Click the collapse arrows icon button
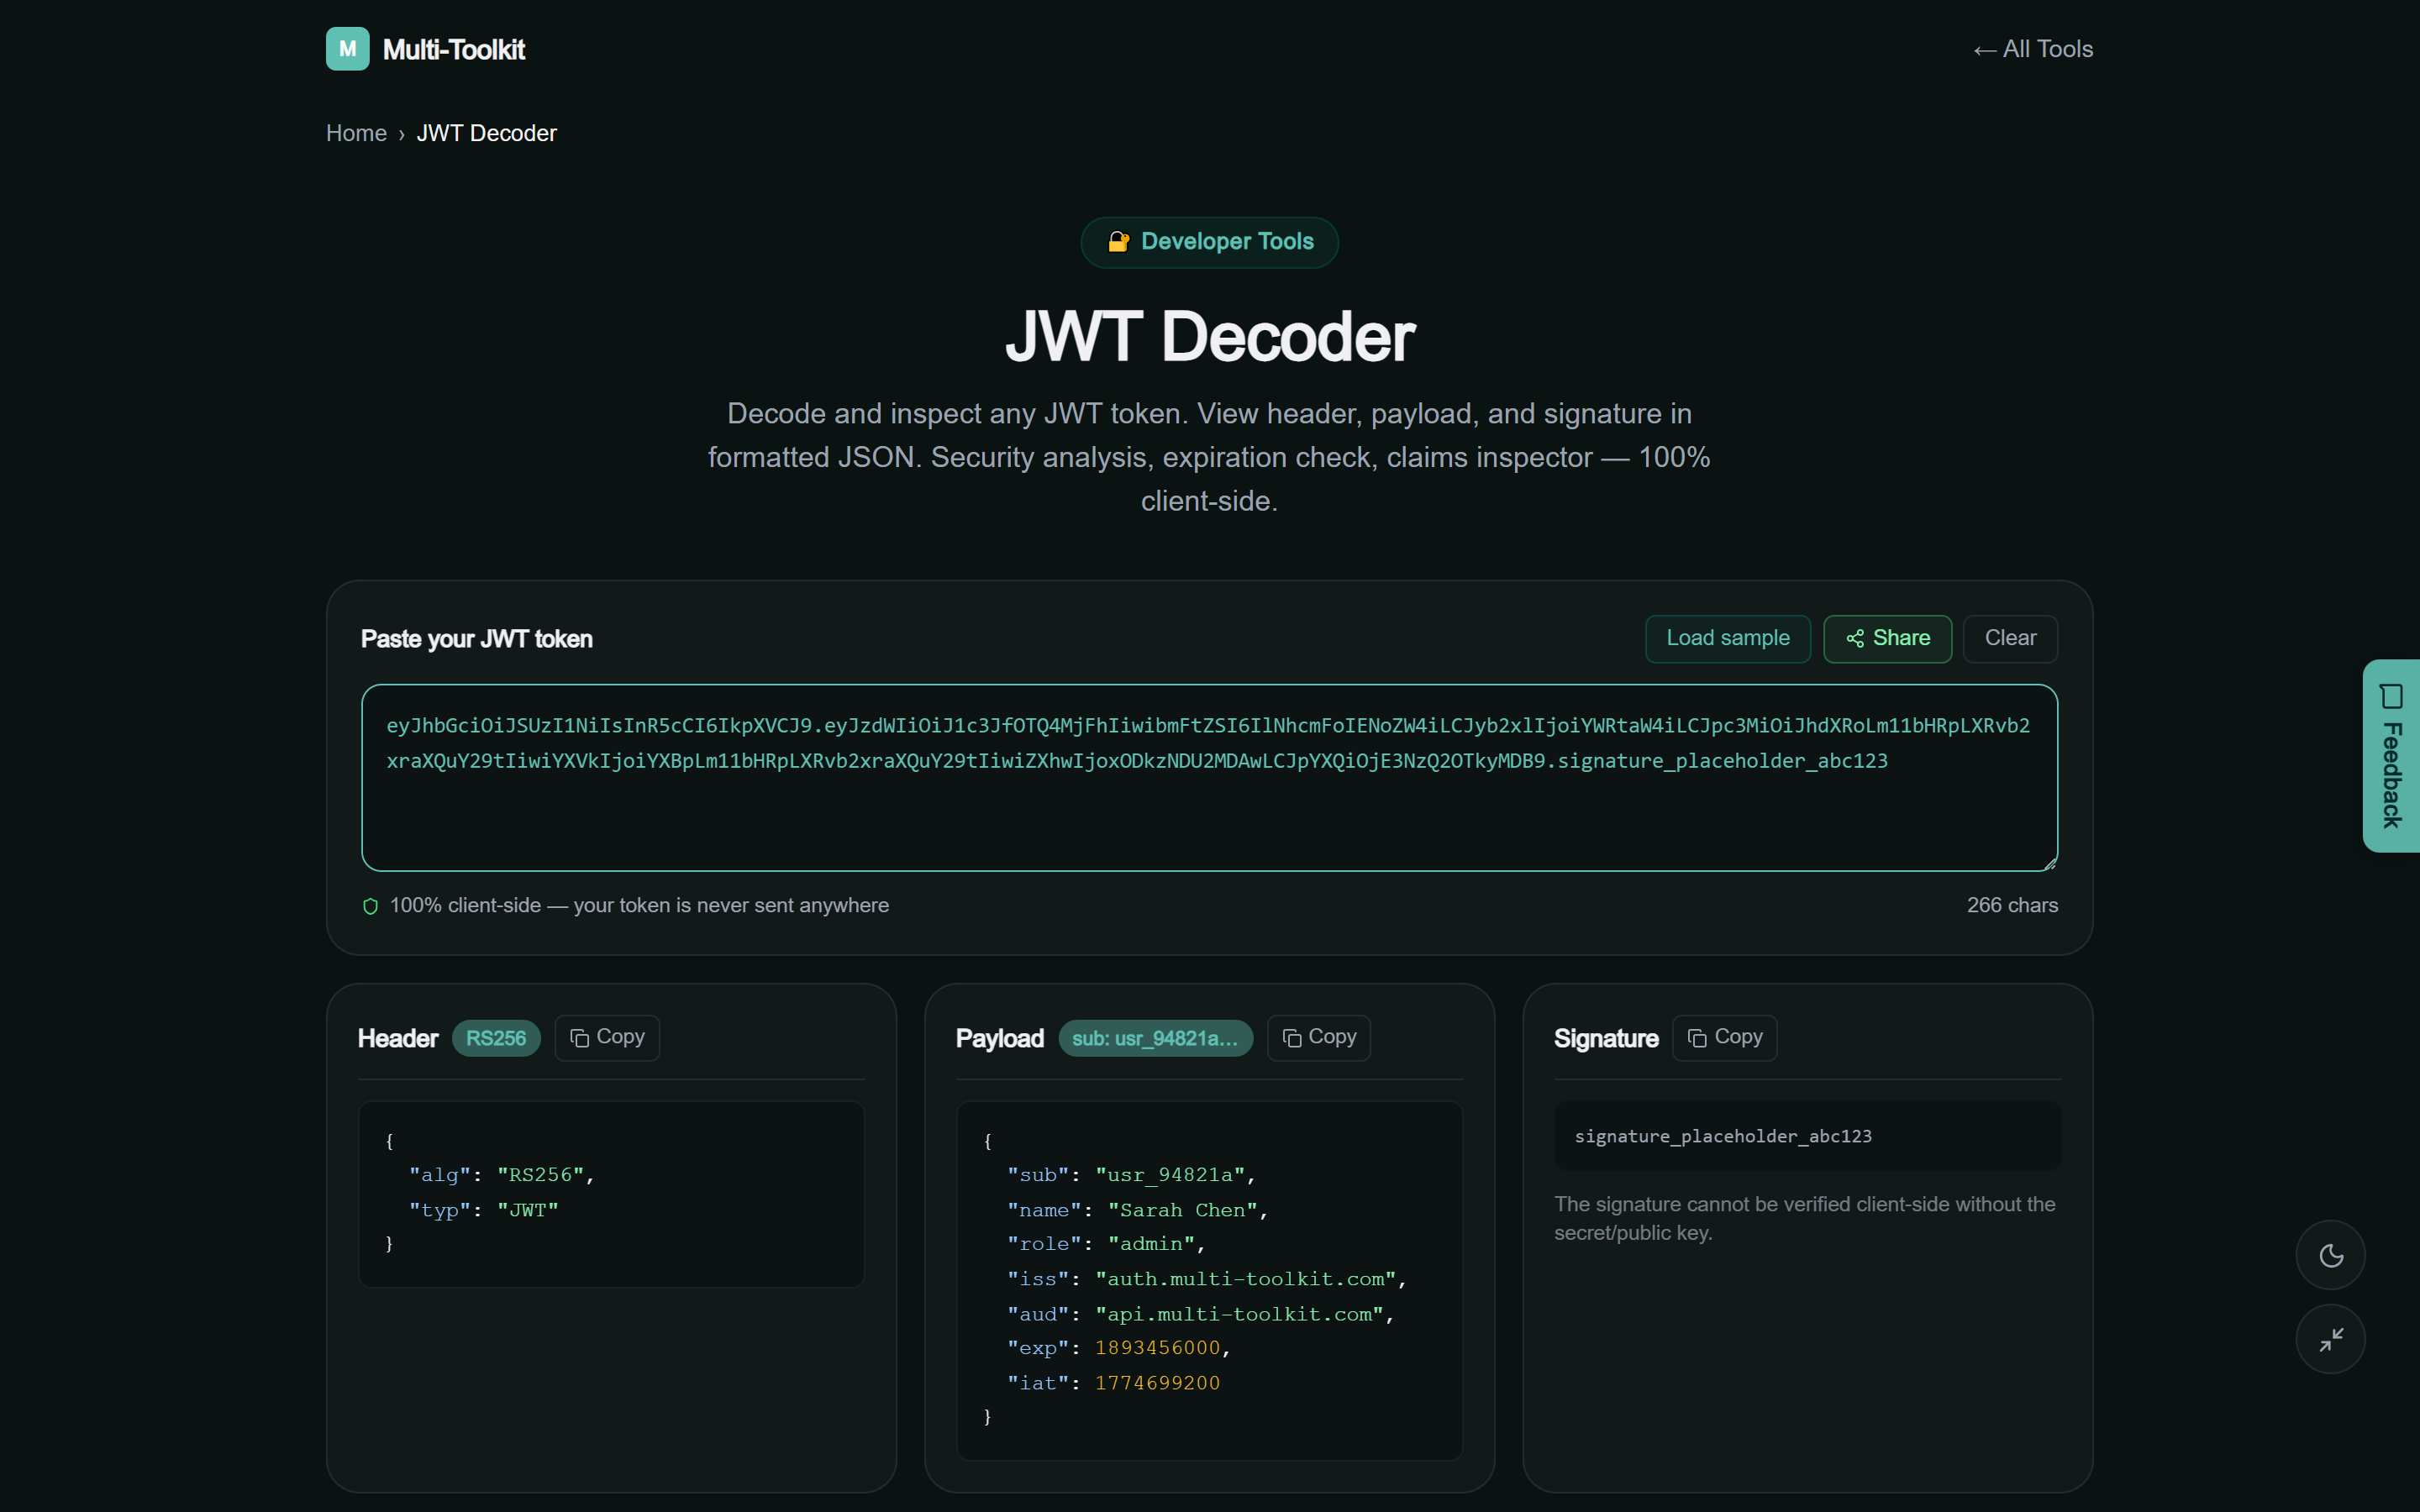This screenshot has height=1512, width=2420. 2330,1339
